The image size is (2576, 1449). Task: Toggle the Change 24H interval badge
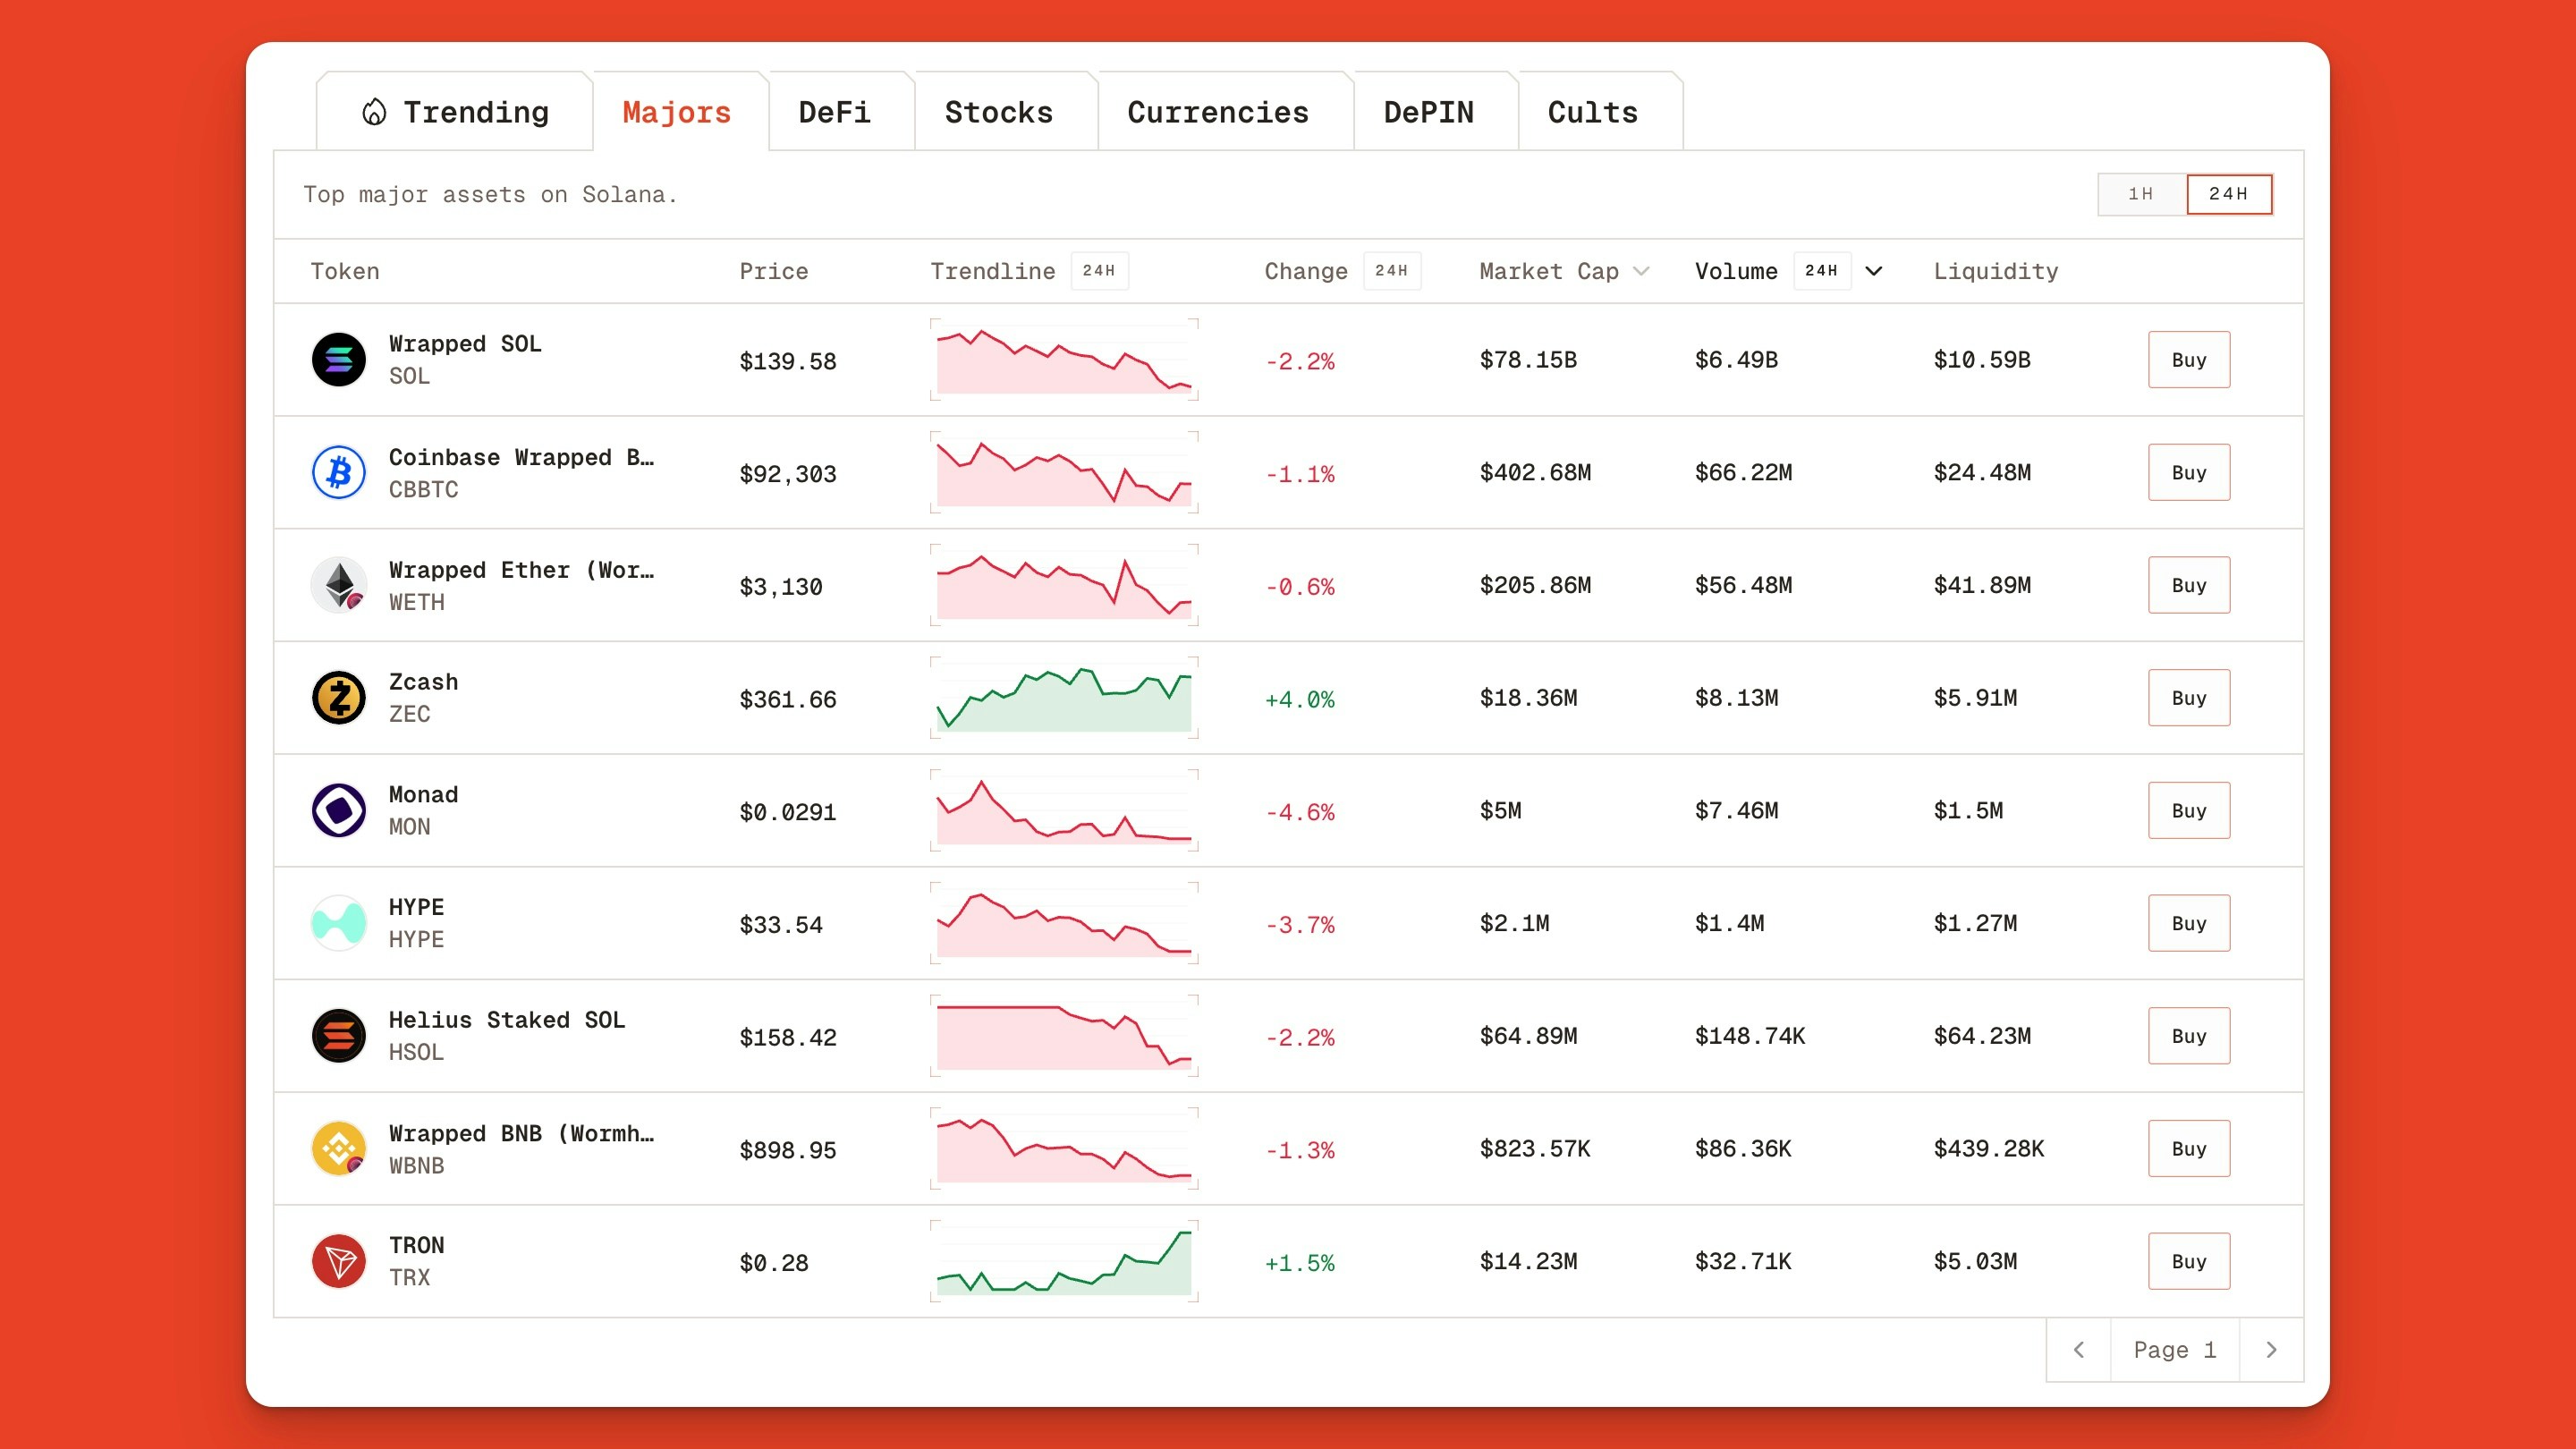click(x=1393, y=271)
